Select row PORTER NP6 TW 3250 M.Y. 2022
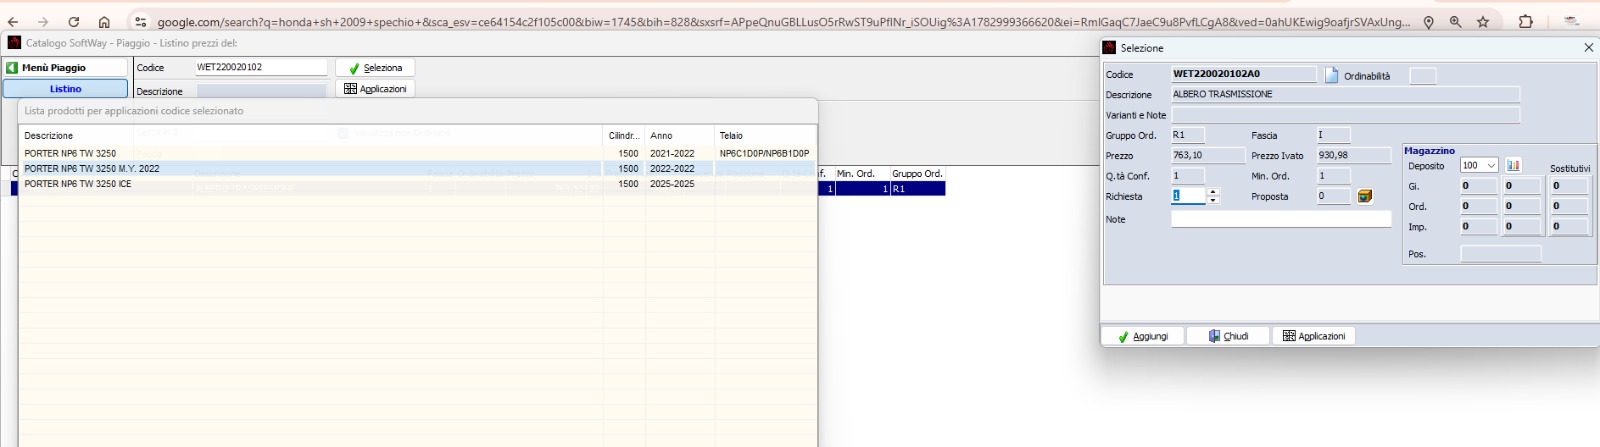Screen dimensions: 1600x447 click(418, 169)
